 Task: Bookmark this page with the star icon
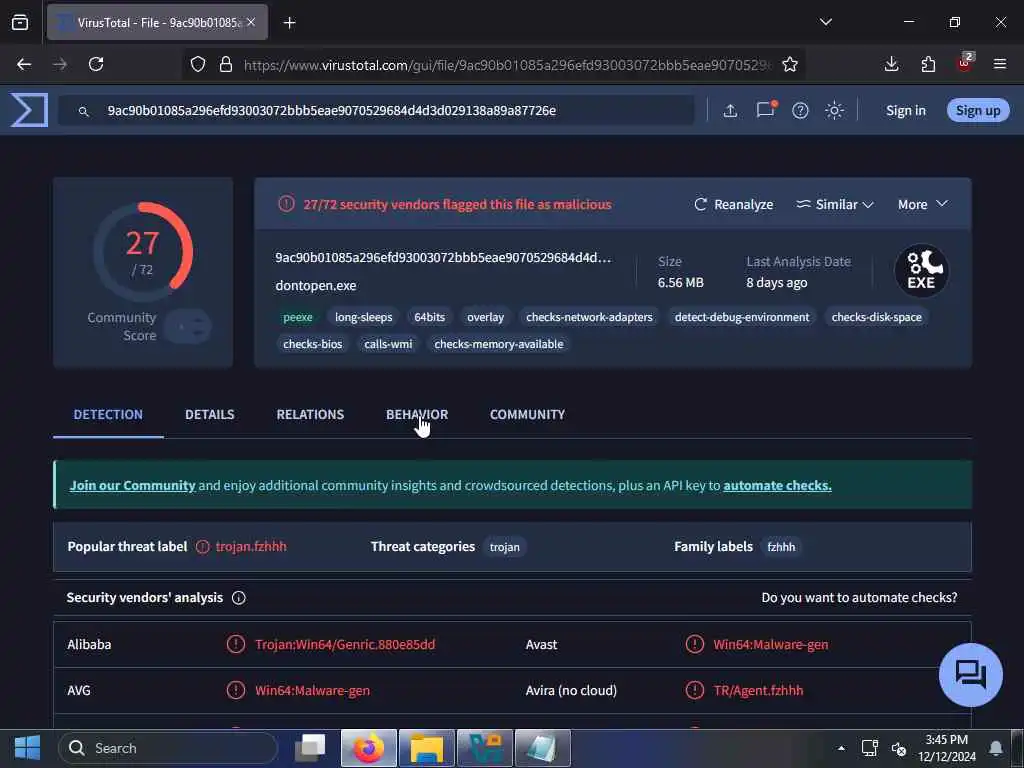790,64
